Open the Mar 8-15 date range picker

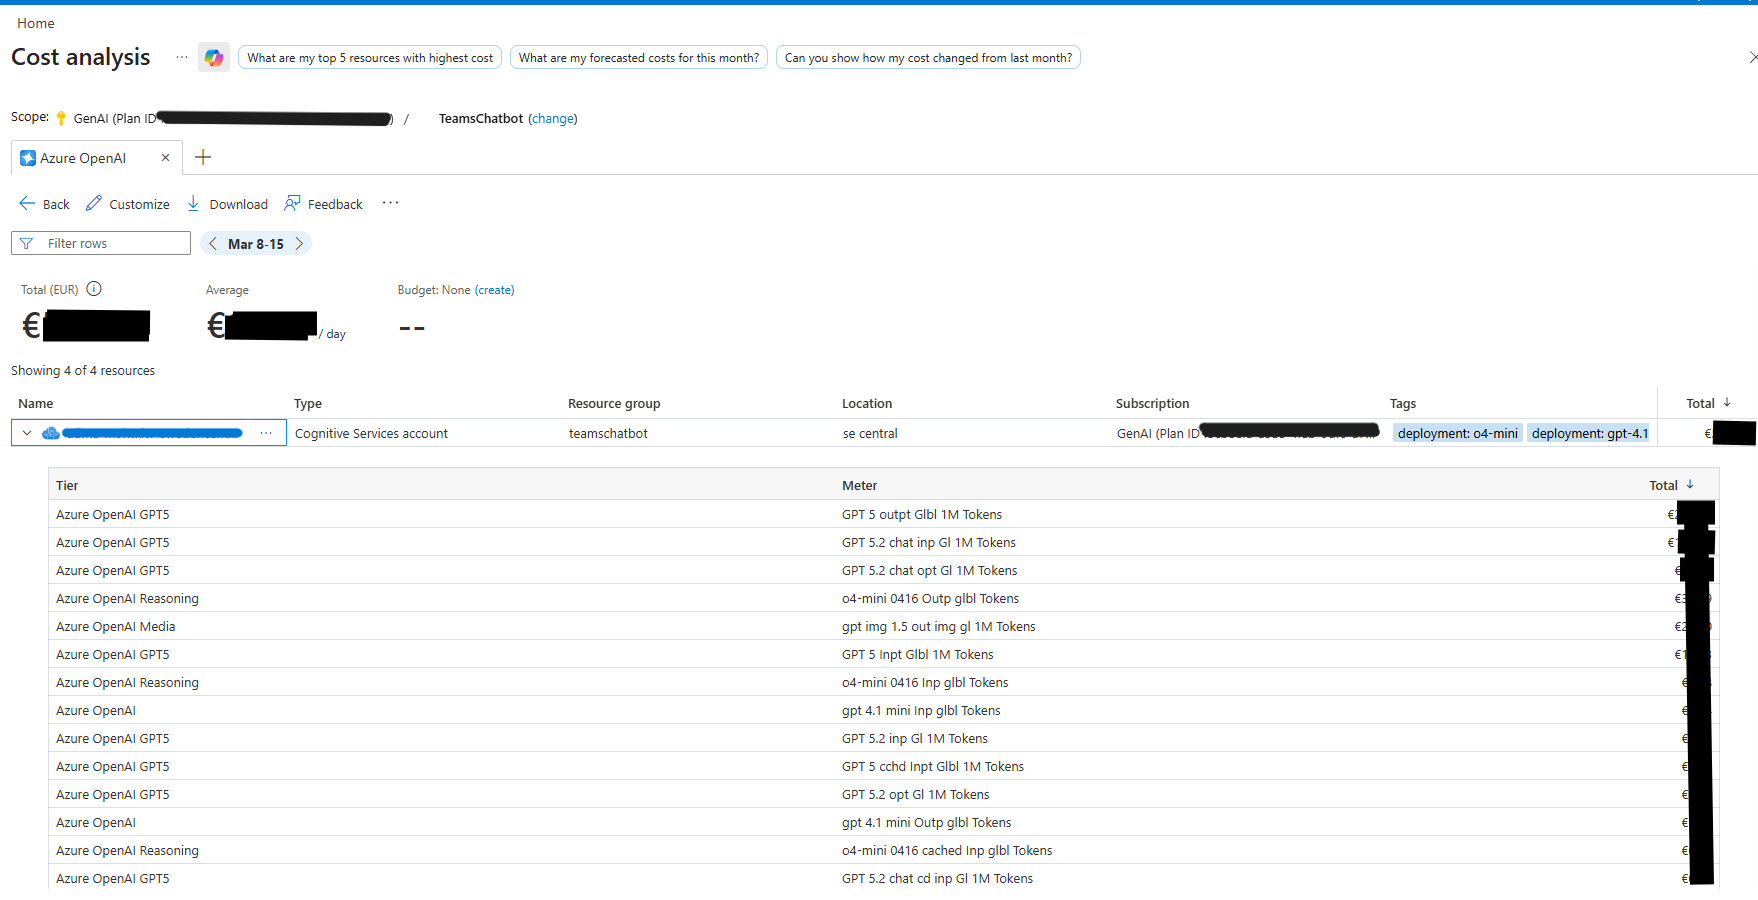[x=256, y=244]
